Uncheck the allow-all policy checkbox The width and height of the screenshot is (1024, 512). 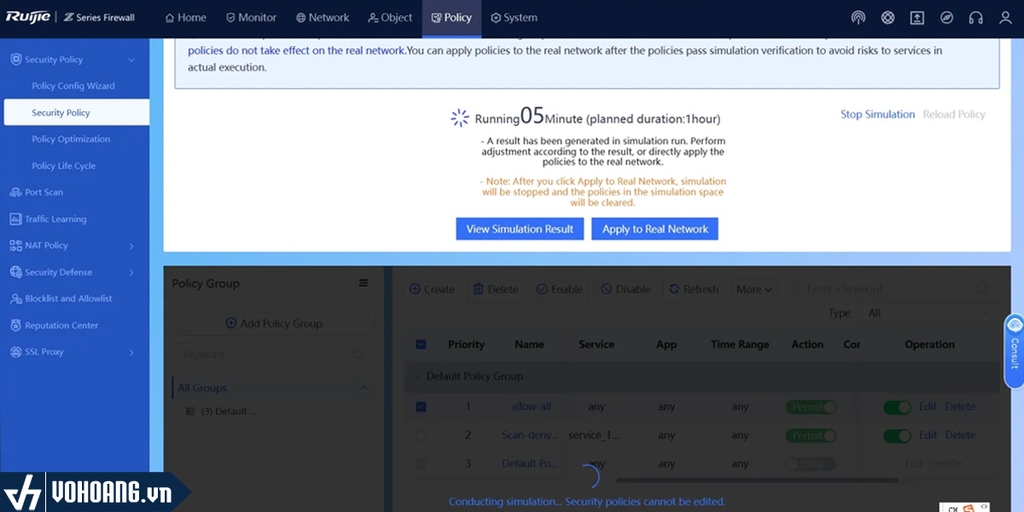pyautogui.click(x=421, y=406)
